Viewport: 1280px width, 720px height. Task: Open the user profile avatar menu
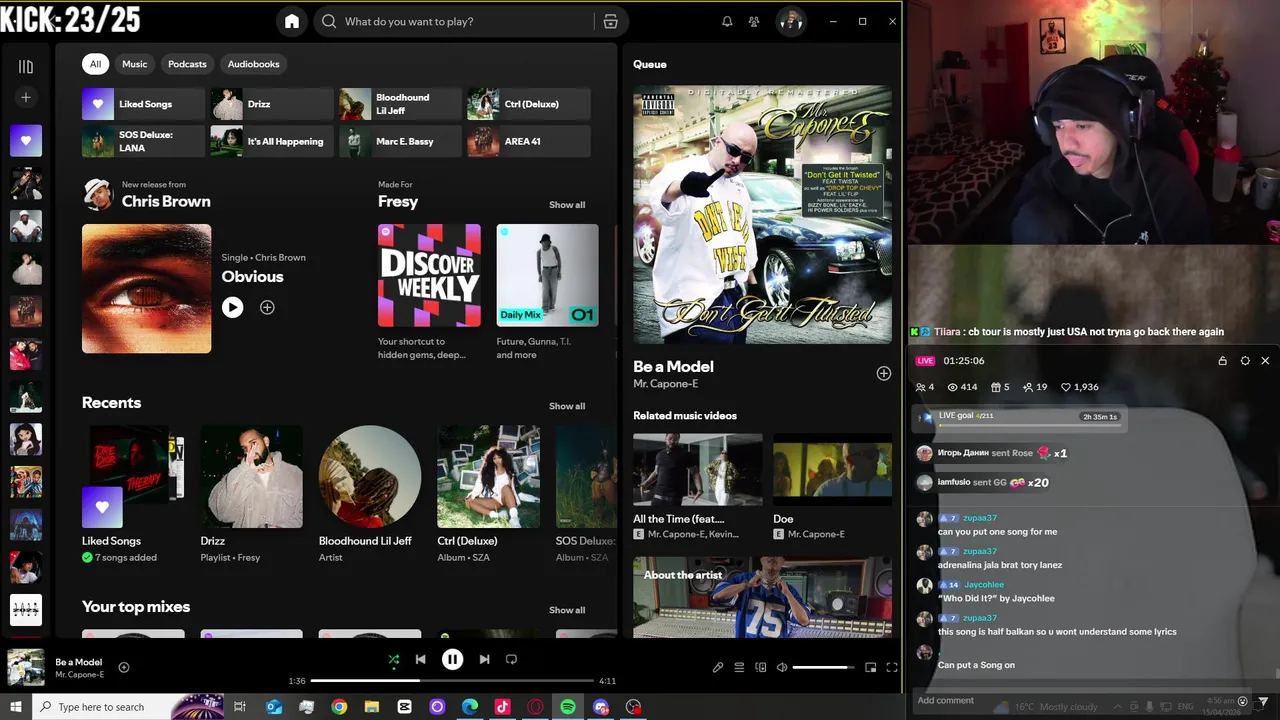click(x=791, y=21)
